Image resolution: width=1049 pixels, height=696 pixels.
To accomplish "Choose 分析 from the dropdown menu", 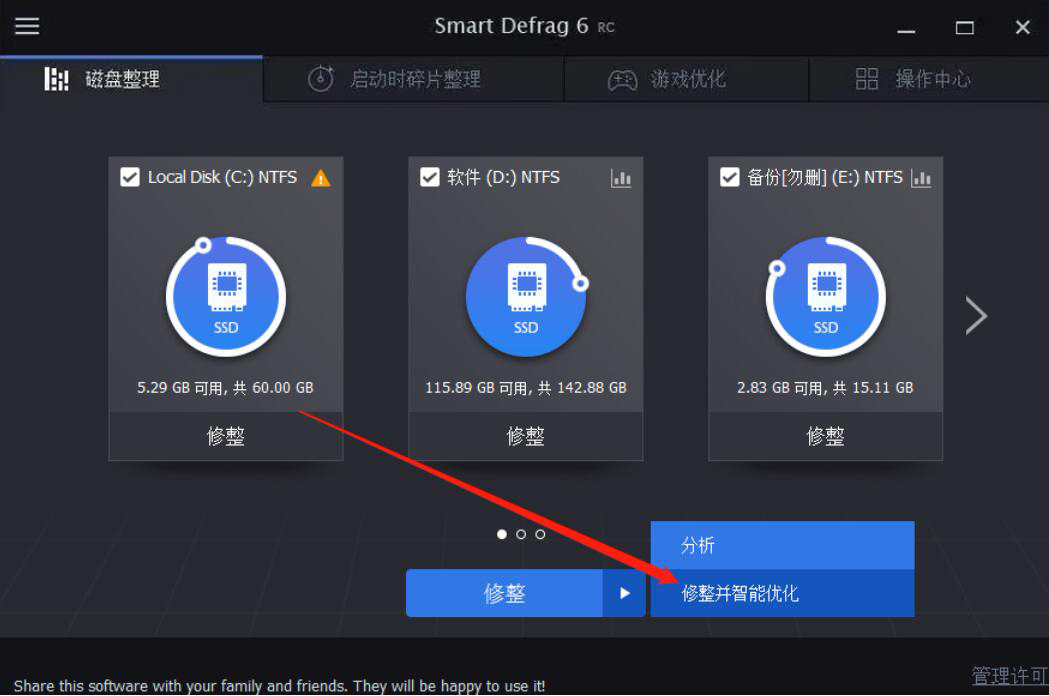I will click(782, 545).
